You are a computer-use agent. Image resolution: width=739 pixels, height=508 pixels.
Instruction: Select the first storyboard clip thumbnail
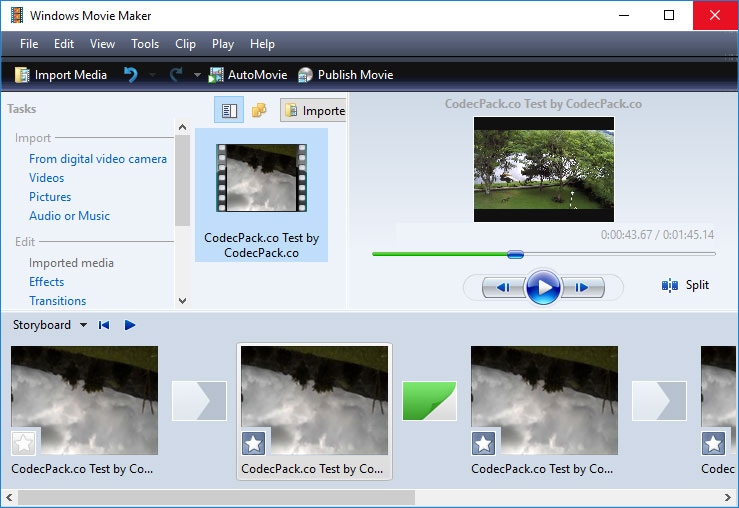84,401
